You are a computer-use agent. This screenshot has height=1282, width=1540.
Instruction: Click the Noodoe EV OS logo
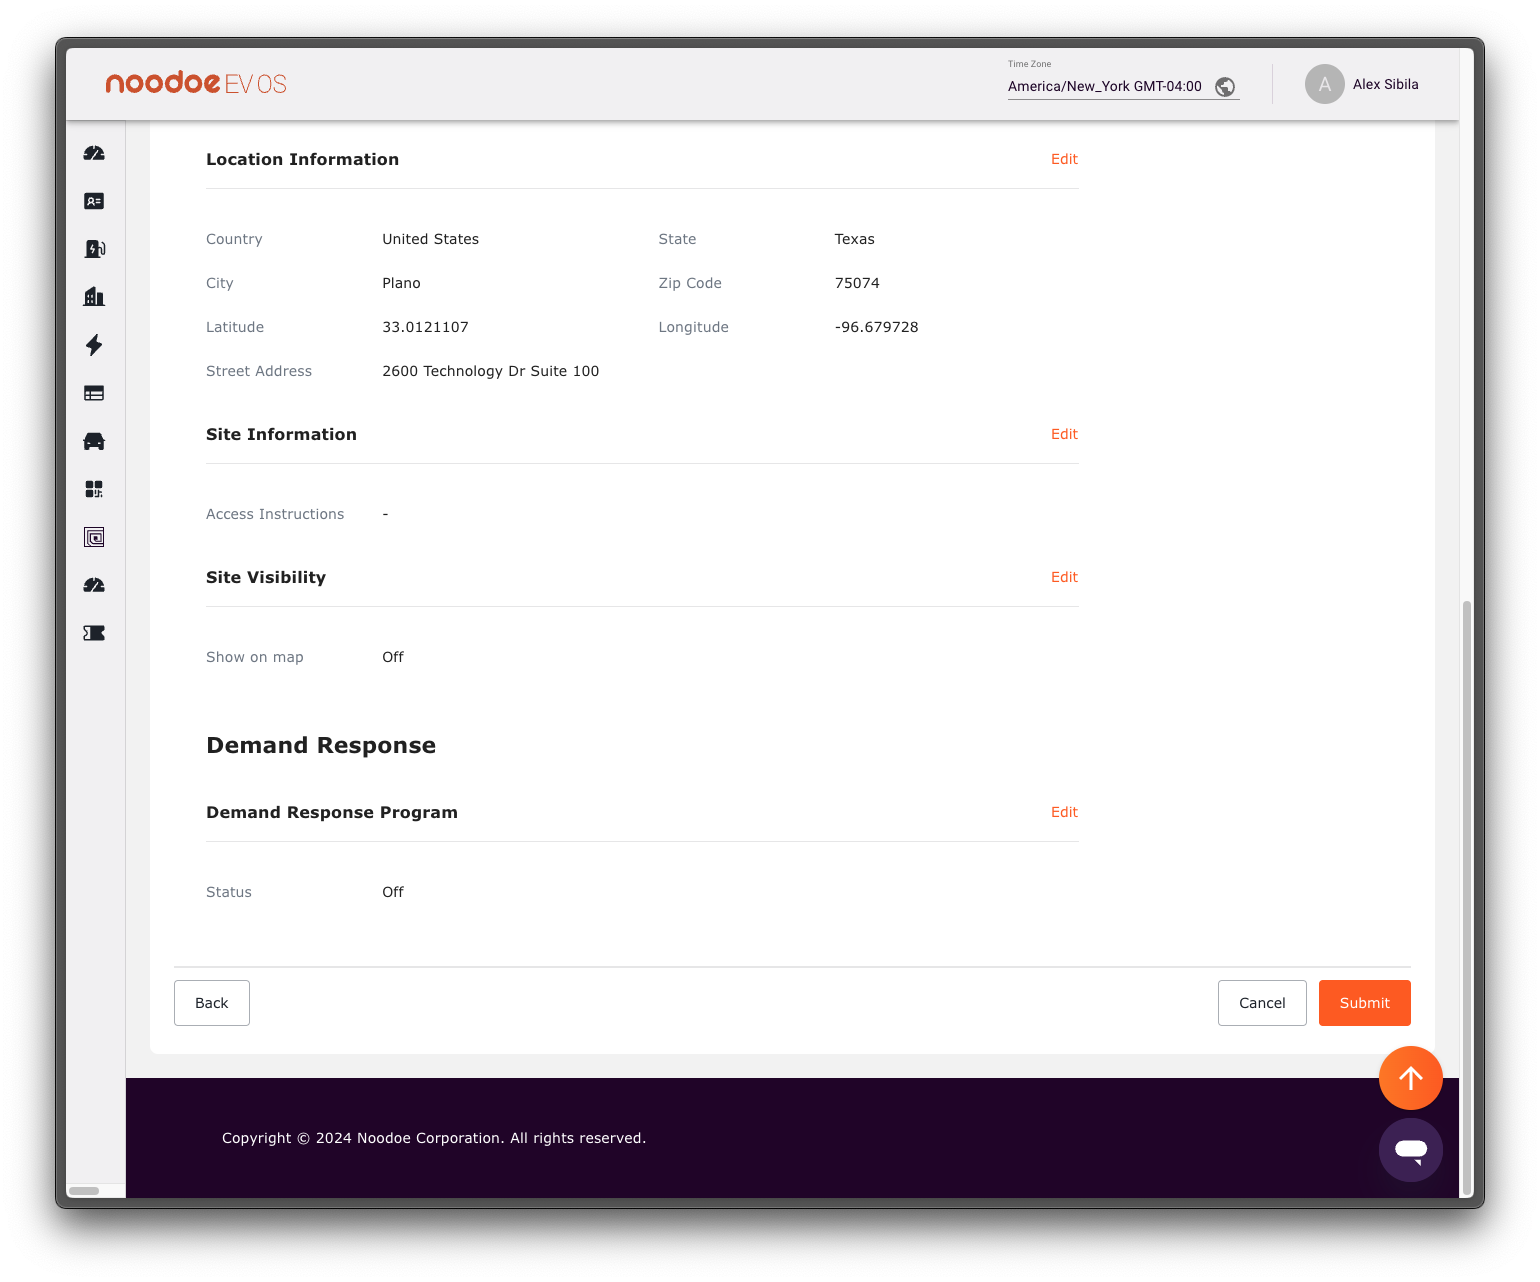196,83
